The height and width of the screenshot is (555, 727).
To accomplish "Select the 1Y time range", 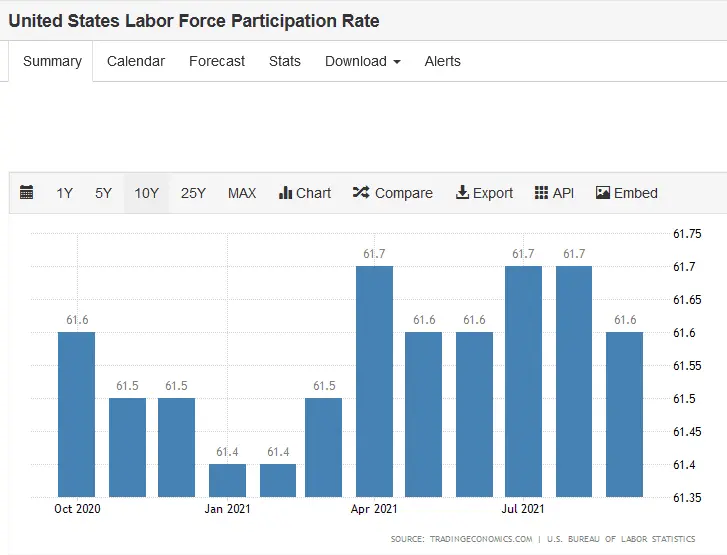I will [64, 193].
